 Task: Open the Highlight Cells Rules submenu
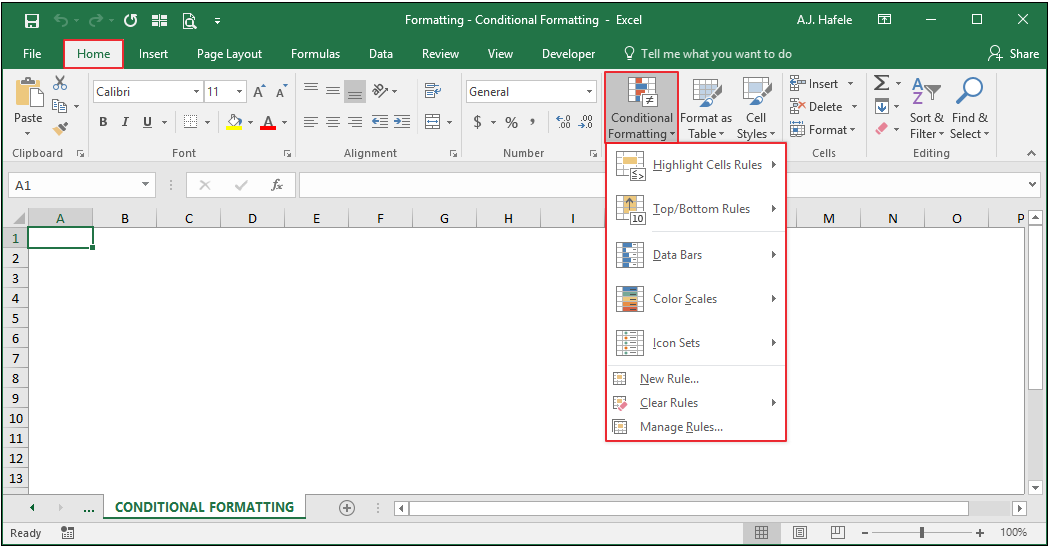point(696,165)
